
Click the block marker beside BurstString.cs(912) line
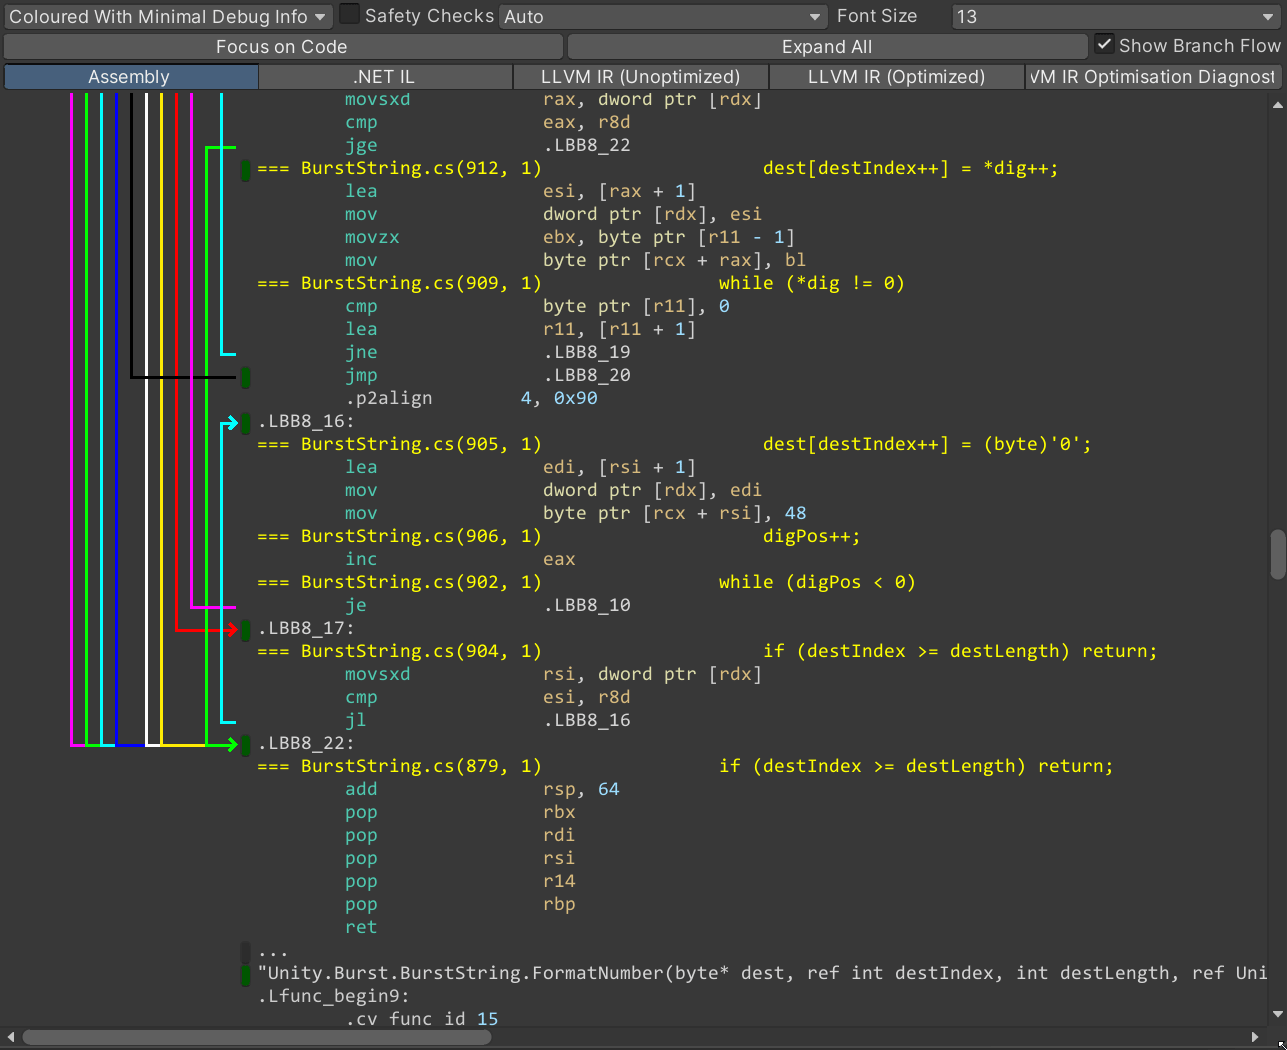point(245,169)
